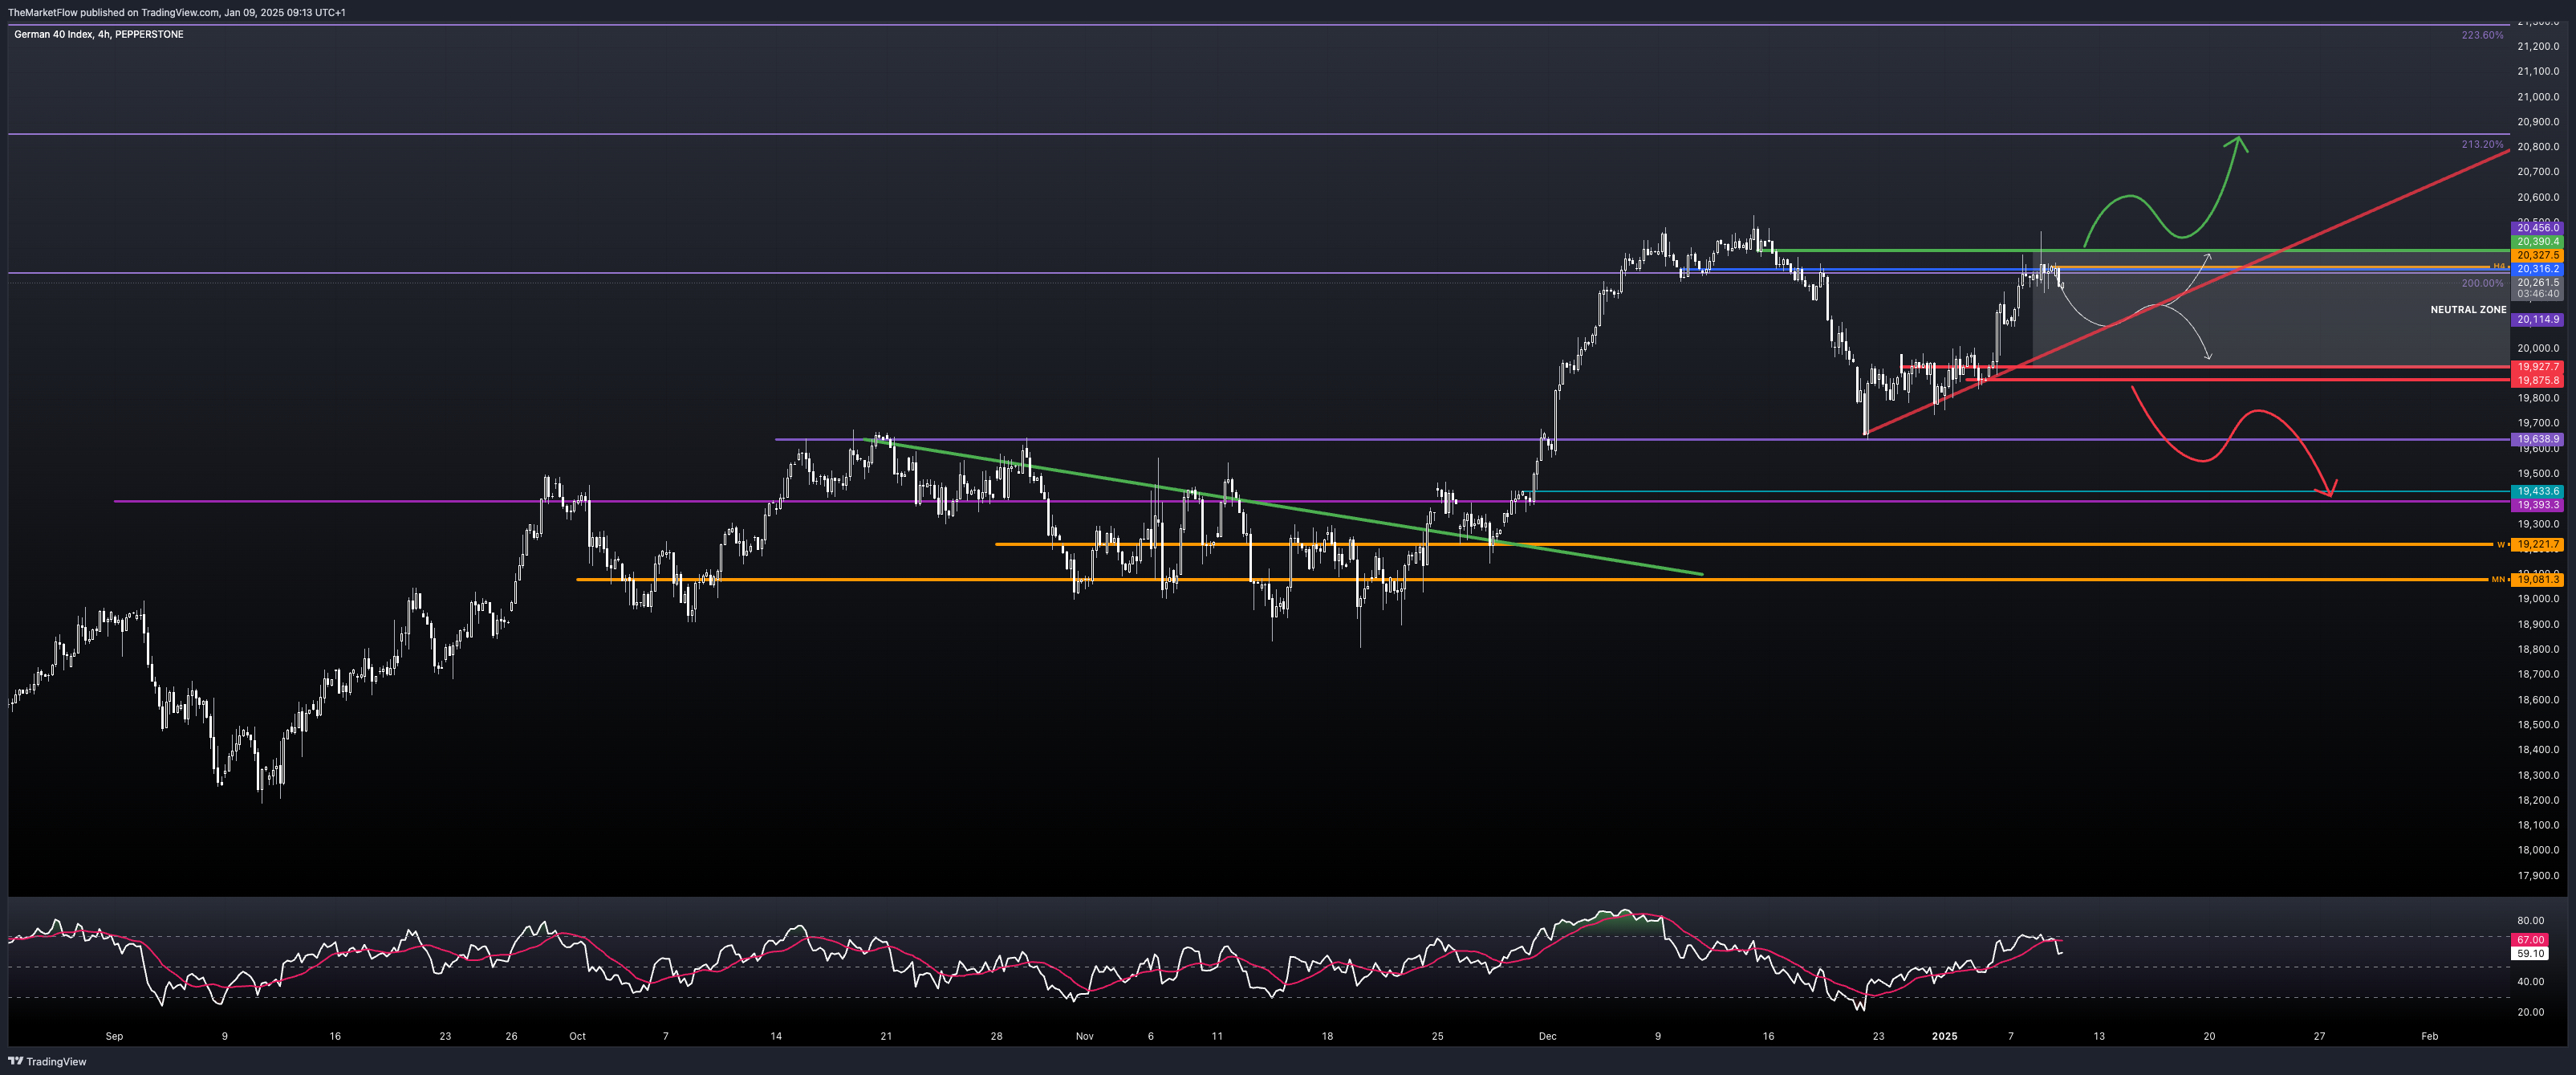Click the MN marker beside 19,081.3
The image size is (2576, 1075).
tap(2497, 580)
